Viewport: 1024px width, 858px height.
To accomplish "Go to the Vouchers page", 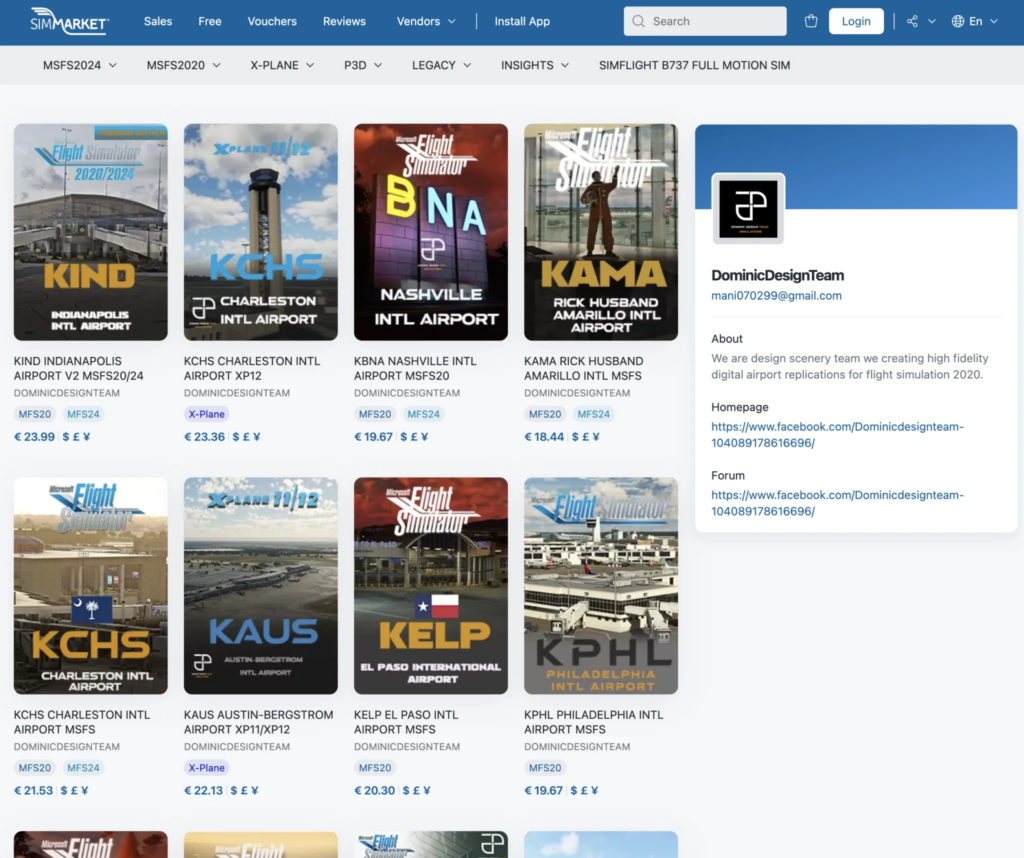I will click(272, 21).
